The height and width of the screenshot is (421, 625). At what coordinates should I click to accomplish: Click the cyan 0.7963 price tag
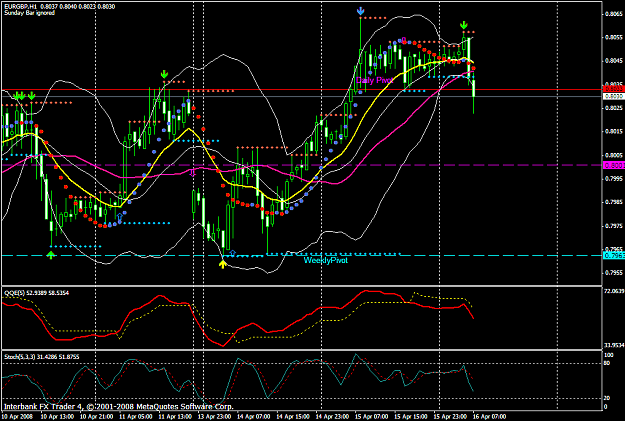(x=614, y=256)
